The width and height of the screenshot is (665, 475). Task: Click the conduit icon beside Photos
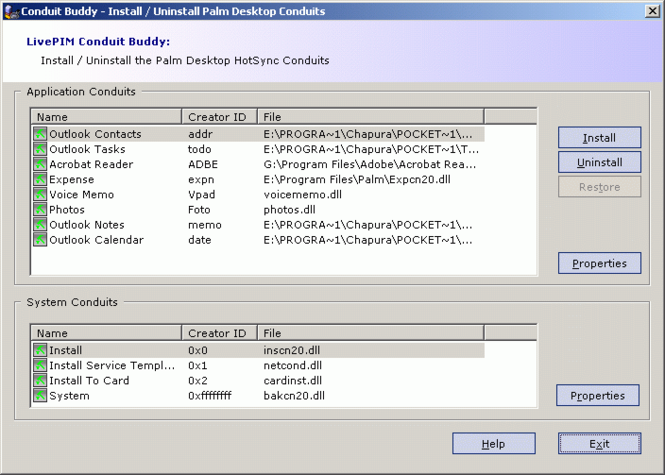[x=40, y=210]
